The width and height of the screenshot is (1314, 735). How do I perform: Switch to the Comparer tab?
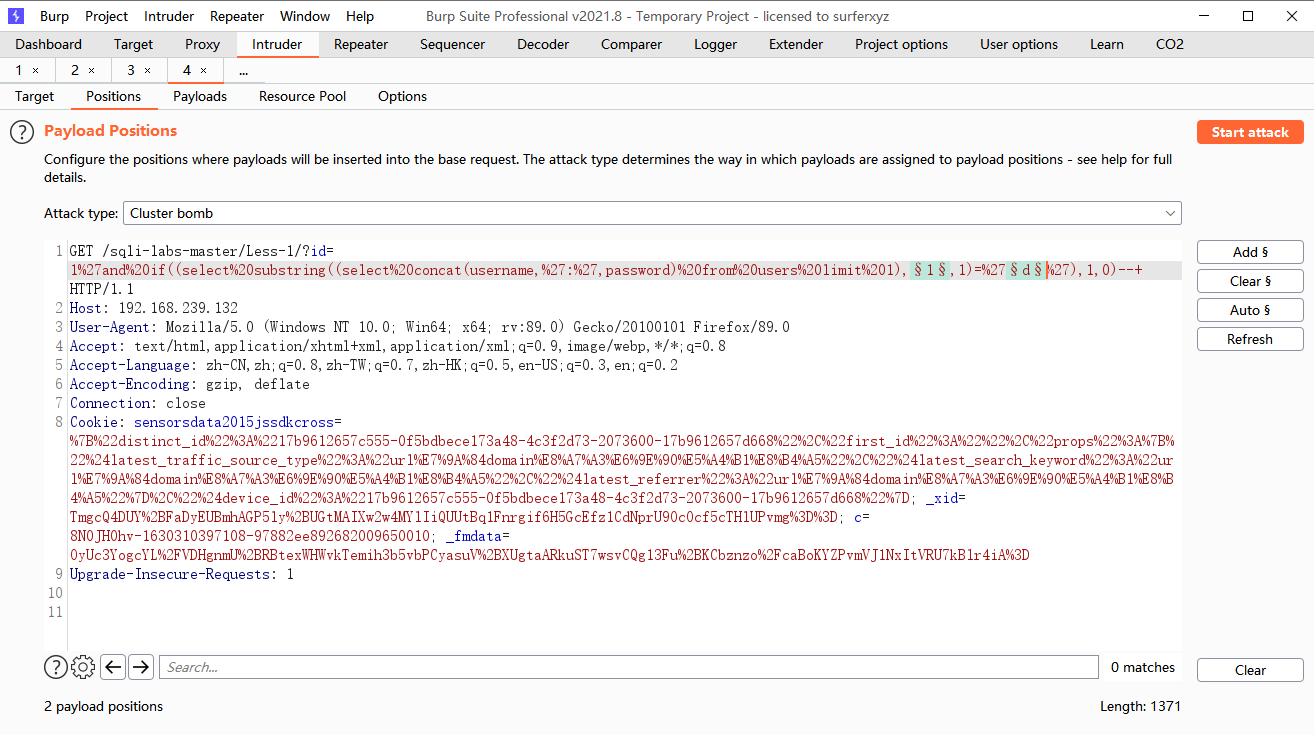click(x=631, y=44)
